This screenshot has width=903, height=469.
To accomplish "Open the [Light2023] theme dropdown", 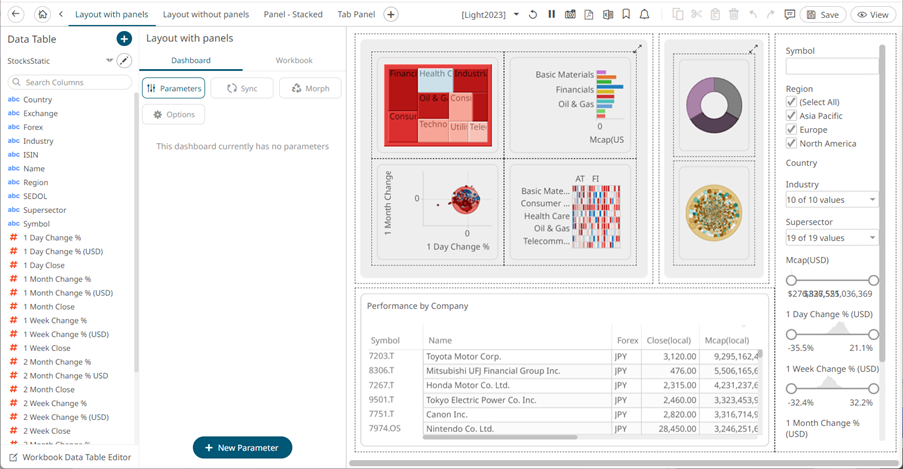I will 490,15.
